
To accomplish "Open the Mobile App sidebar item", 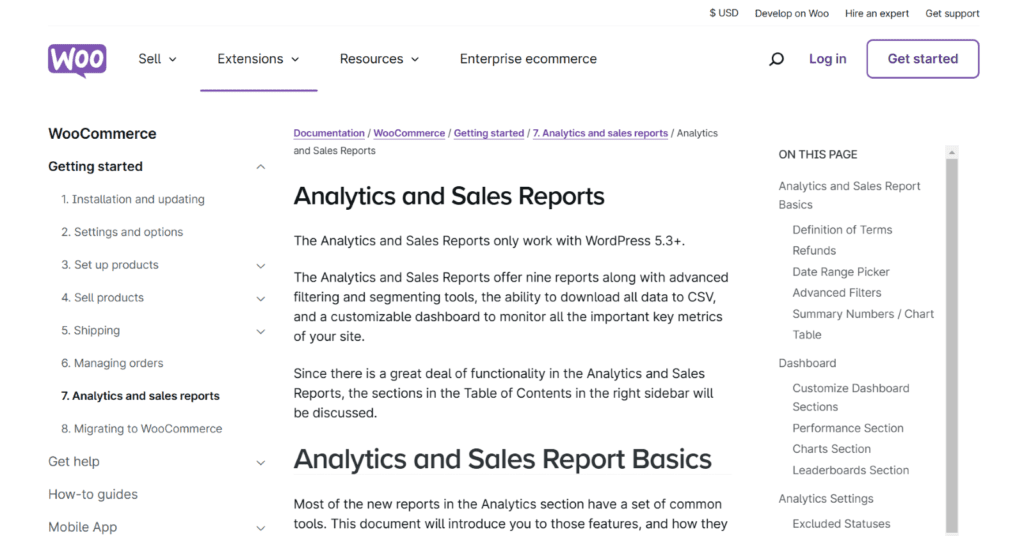I will click(x=82, y=527).
